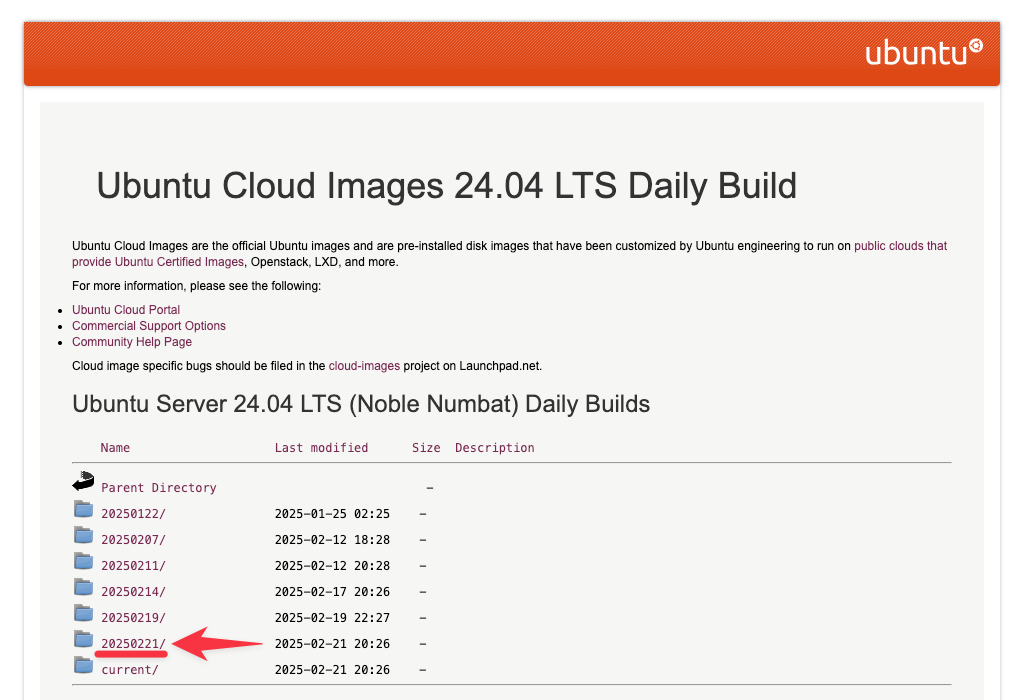
Task: Click the 2025-02-19 22:27 modified date
Action: point(332,618)
